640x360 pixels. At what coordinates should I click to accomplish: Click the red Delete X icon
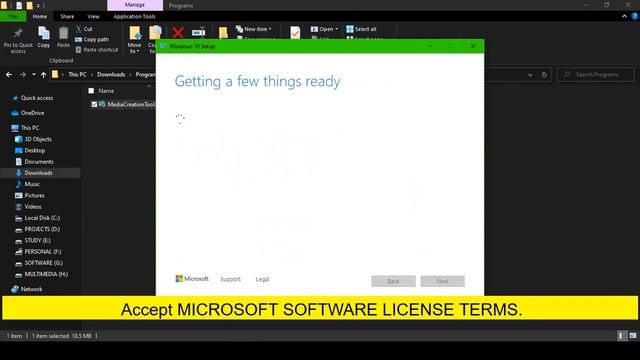click(x=178, y=32)
